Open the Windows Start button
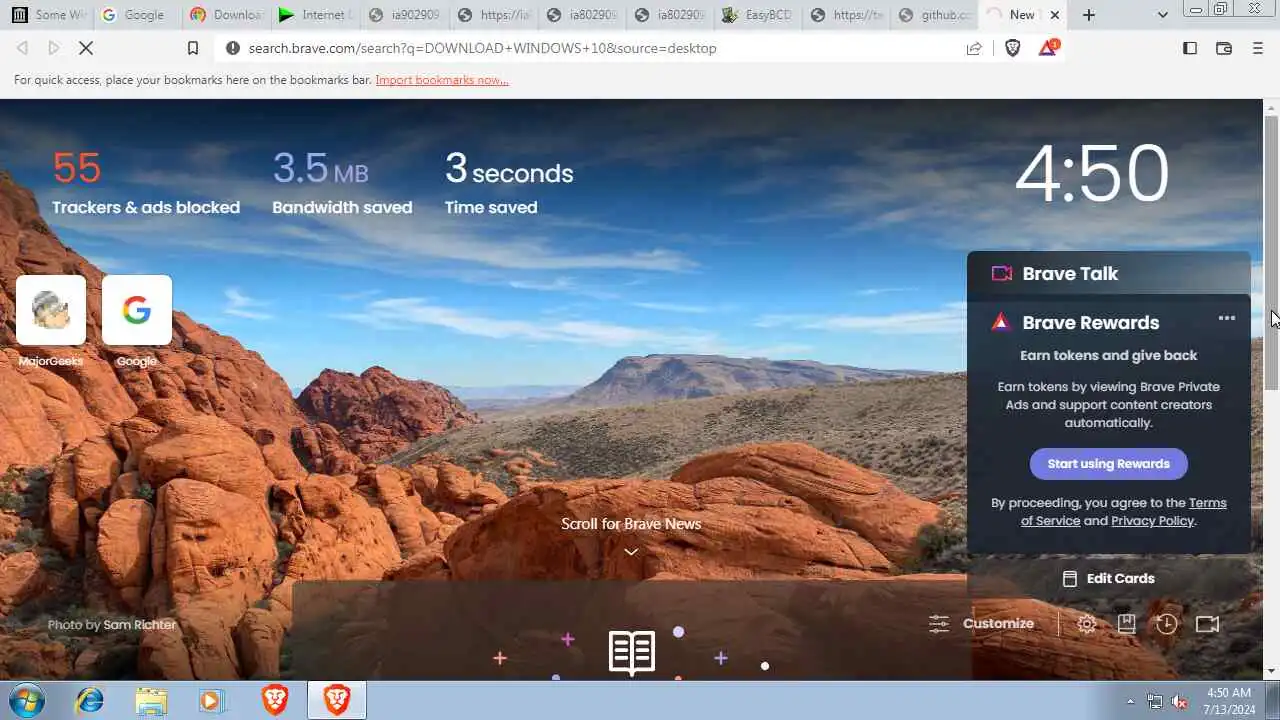1280x720 pixels. [28, 700]
